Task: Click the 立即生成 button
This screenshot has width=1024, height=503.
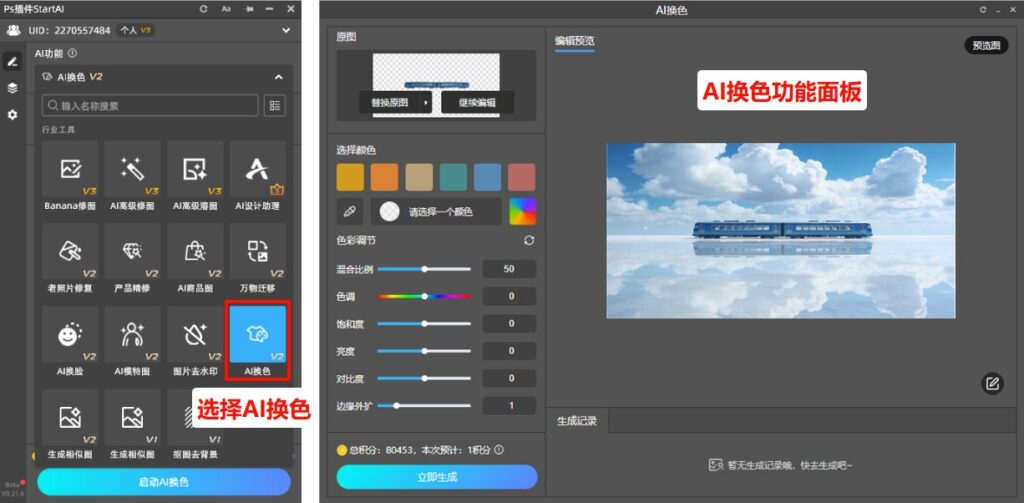Action: 437,477
